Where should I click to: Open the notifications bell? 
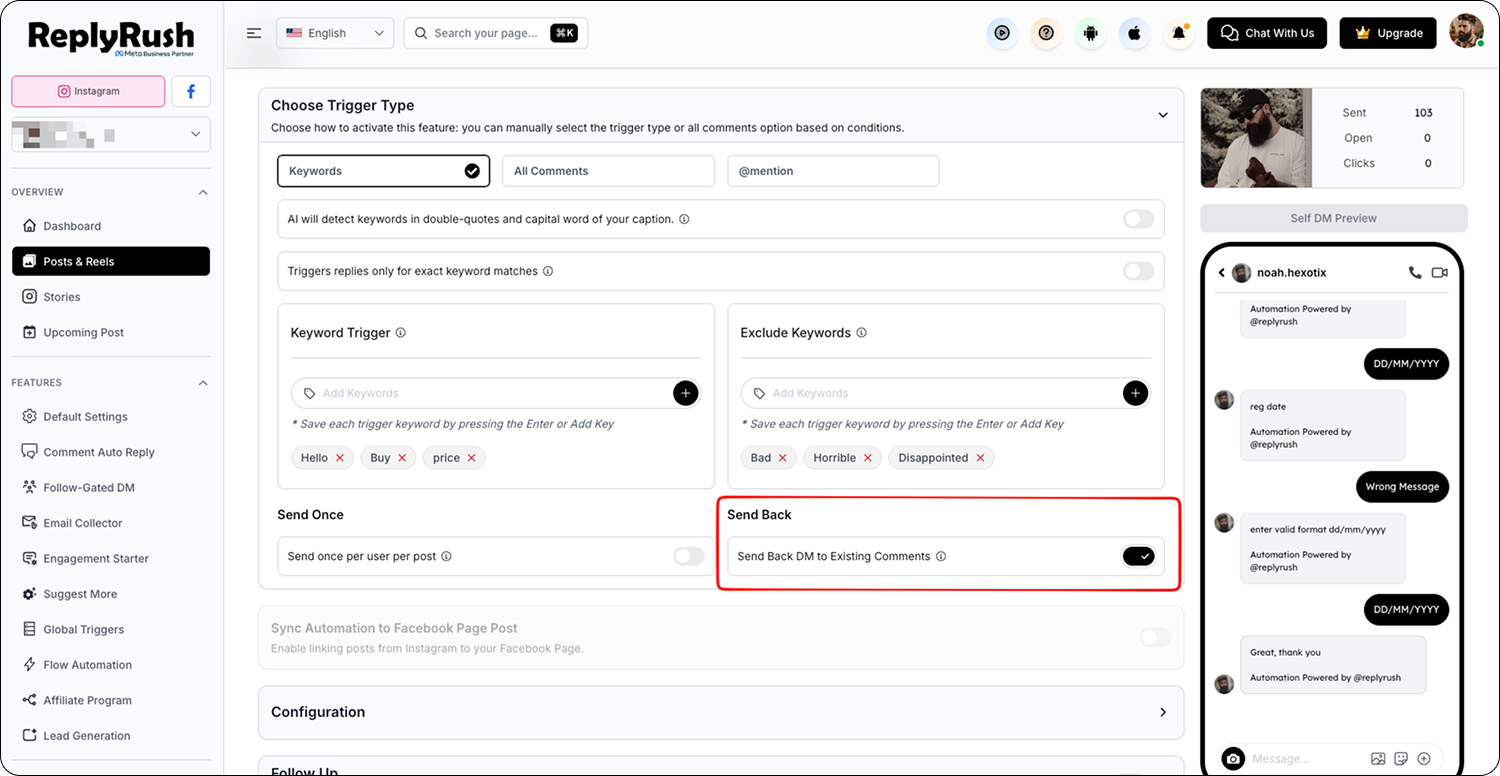click(x=1179, y=33)
